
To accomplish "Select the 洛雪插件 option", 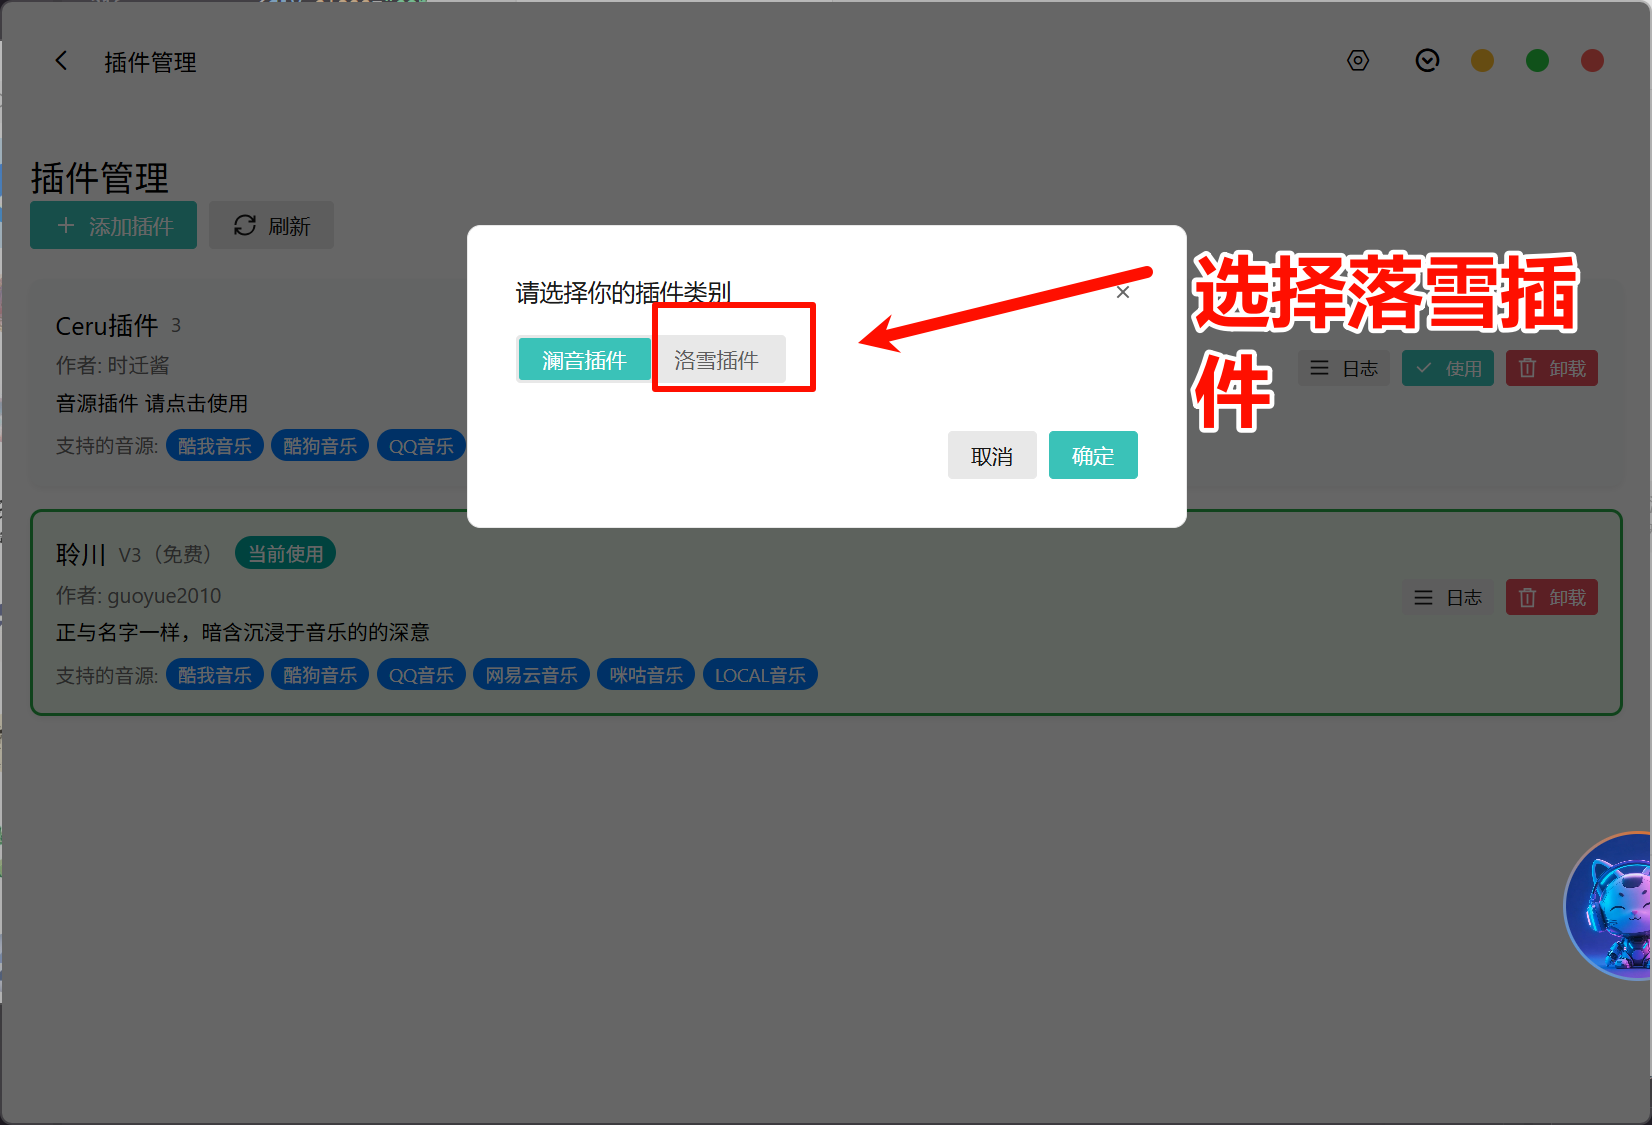I will point(717,360).
